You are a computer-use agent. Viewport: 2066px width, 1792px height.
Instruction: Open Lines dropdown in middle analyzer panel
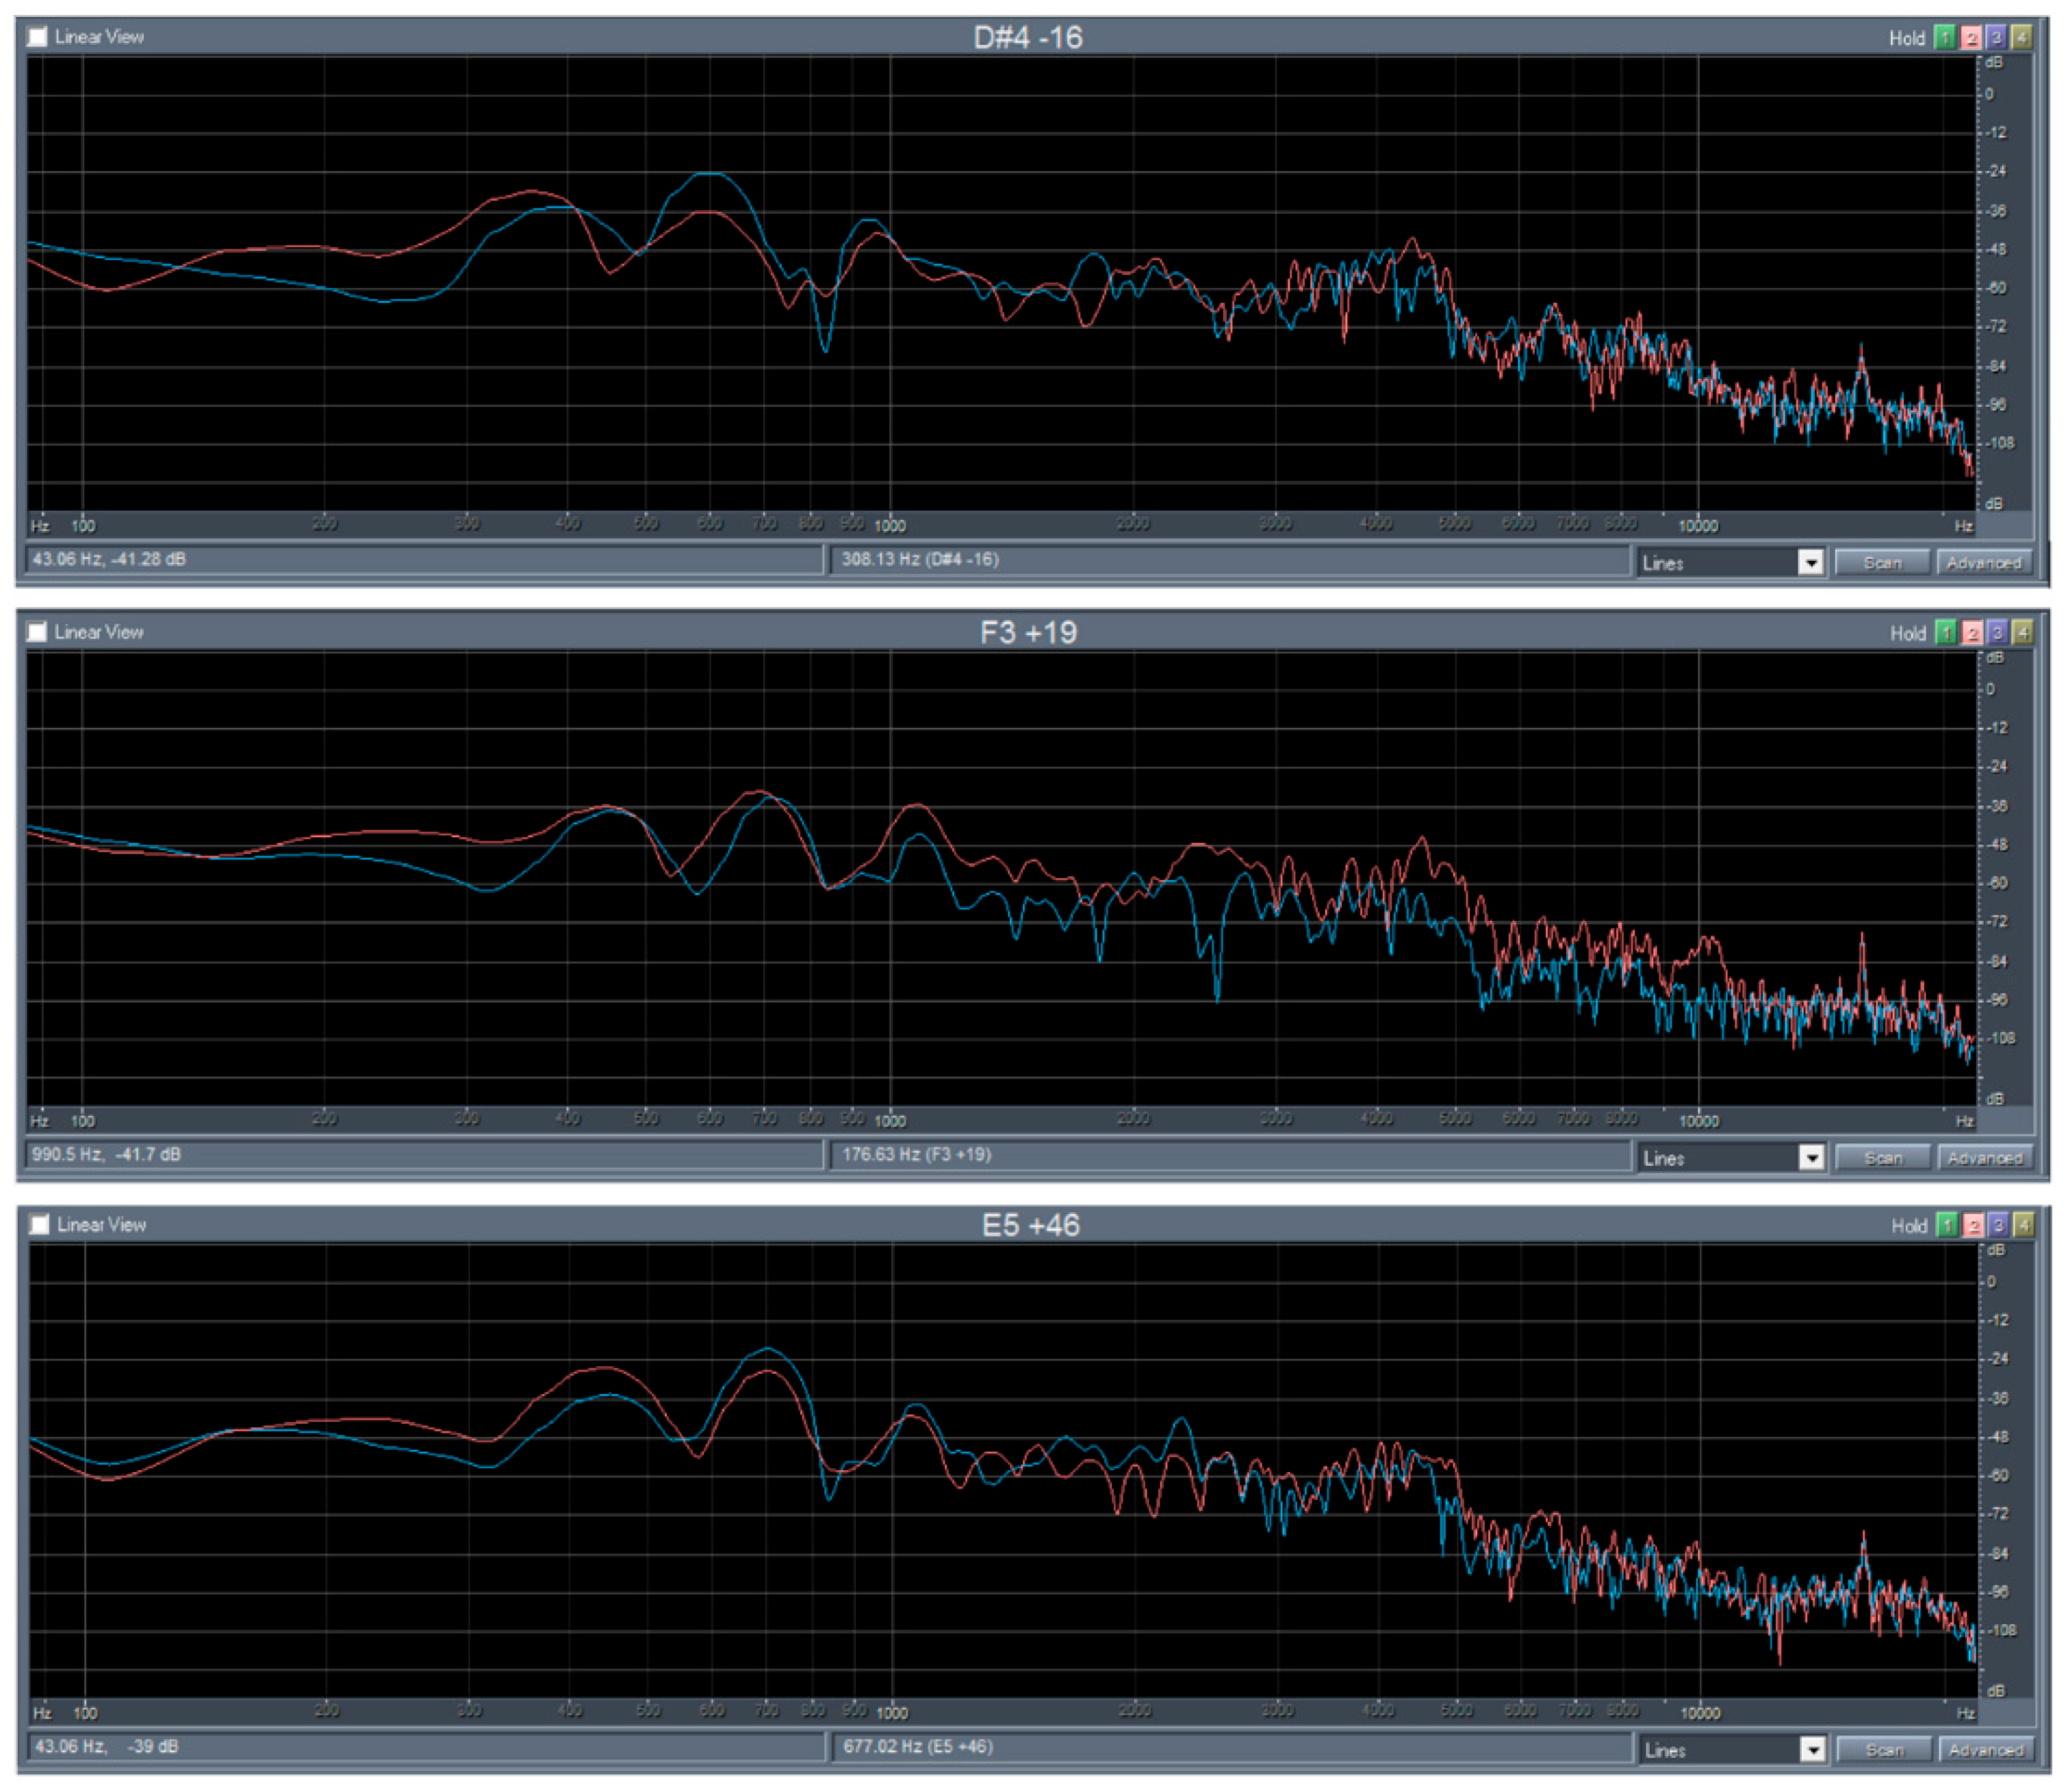pos(1811,1158)
